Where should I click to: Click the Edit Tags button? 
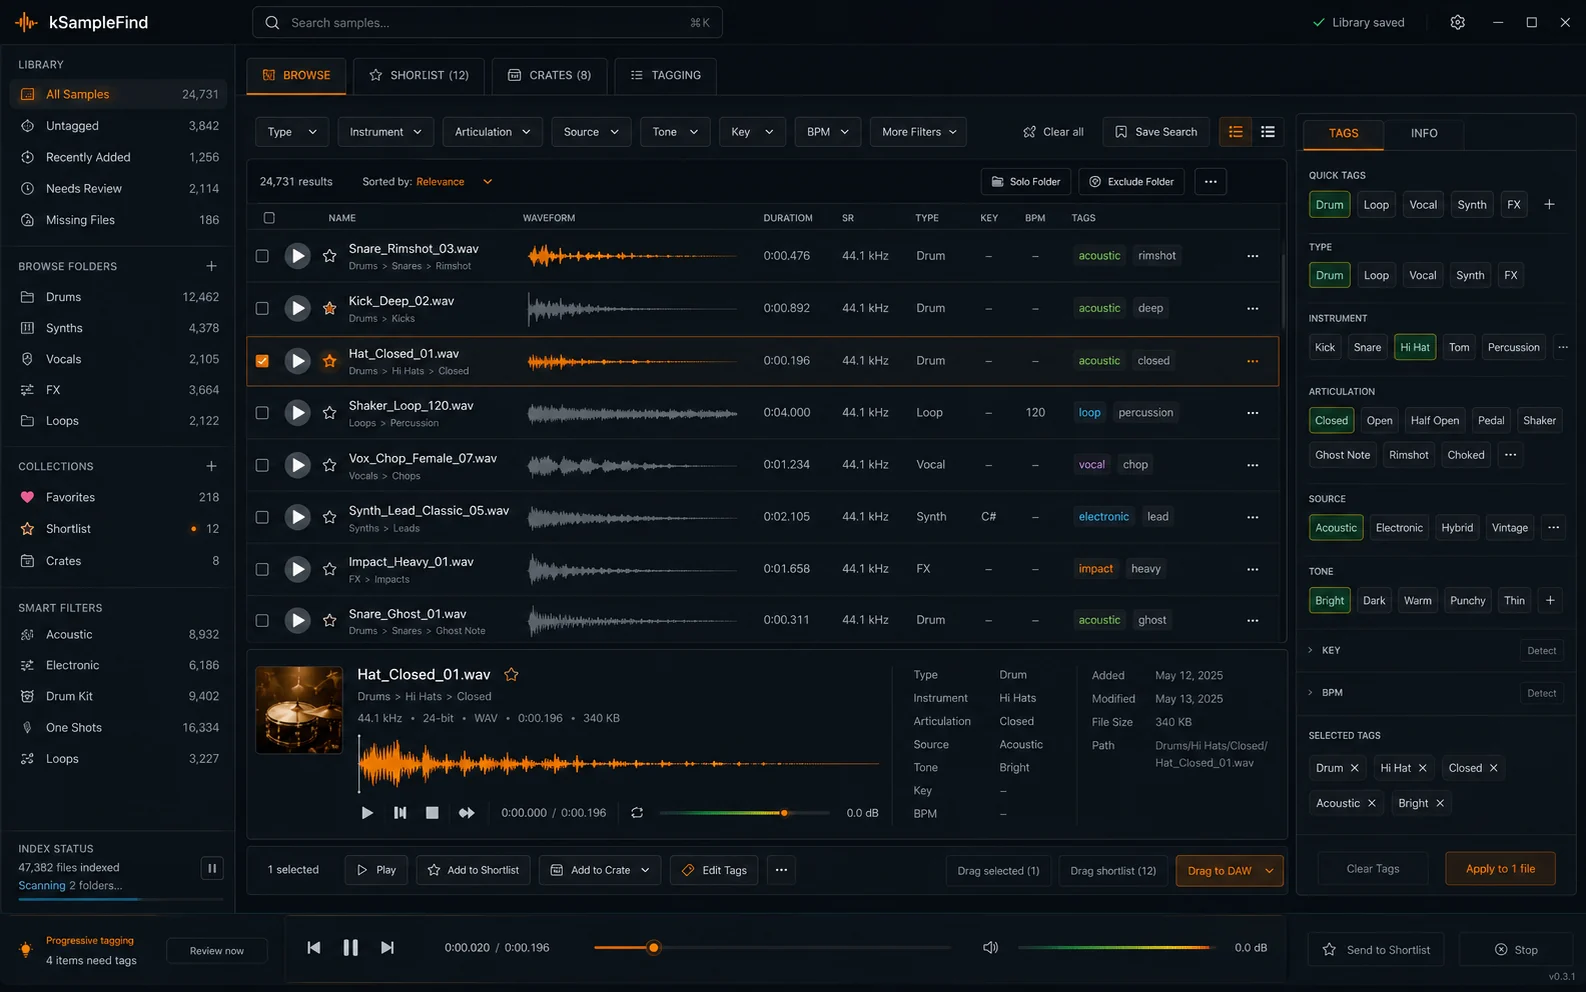(714, 870)
